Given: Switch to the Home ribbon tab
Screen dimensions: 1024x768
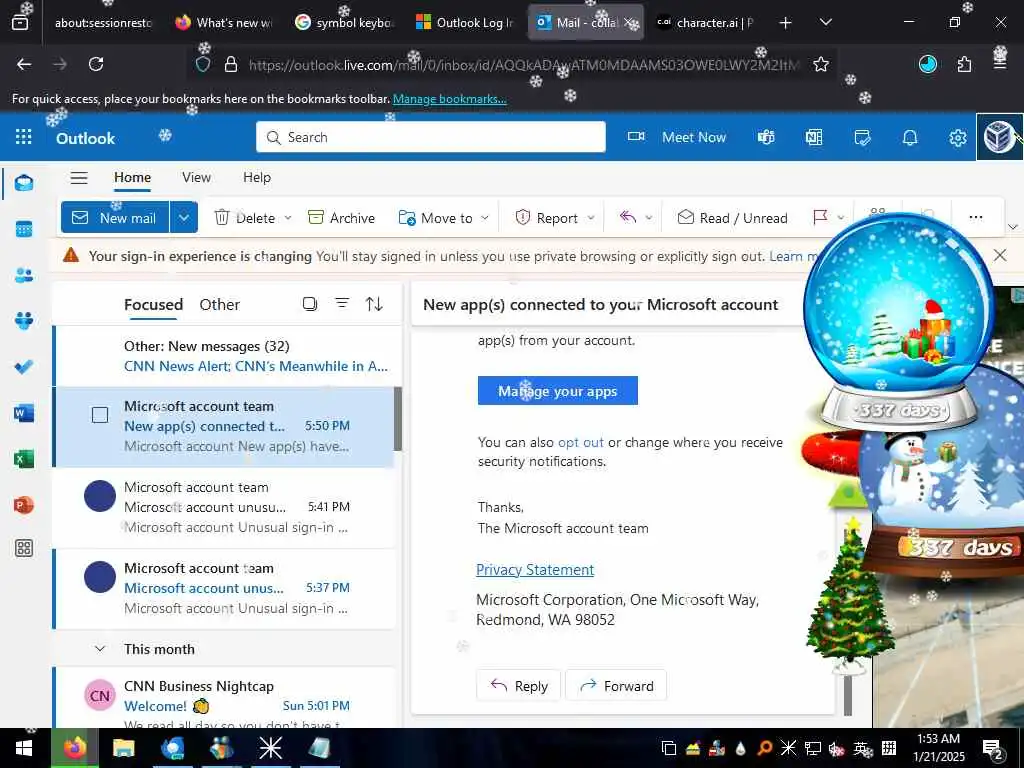Looking at the screenshot, I should [x=133, y=178].
